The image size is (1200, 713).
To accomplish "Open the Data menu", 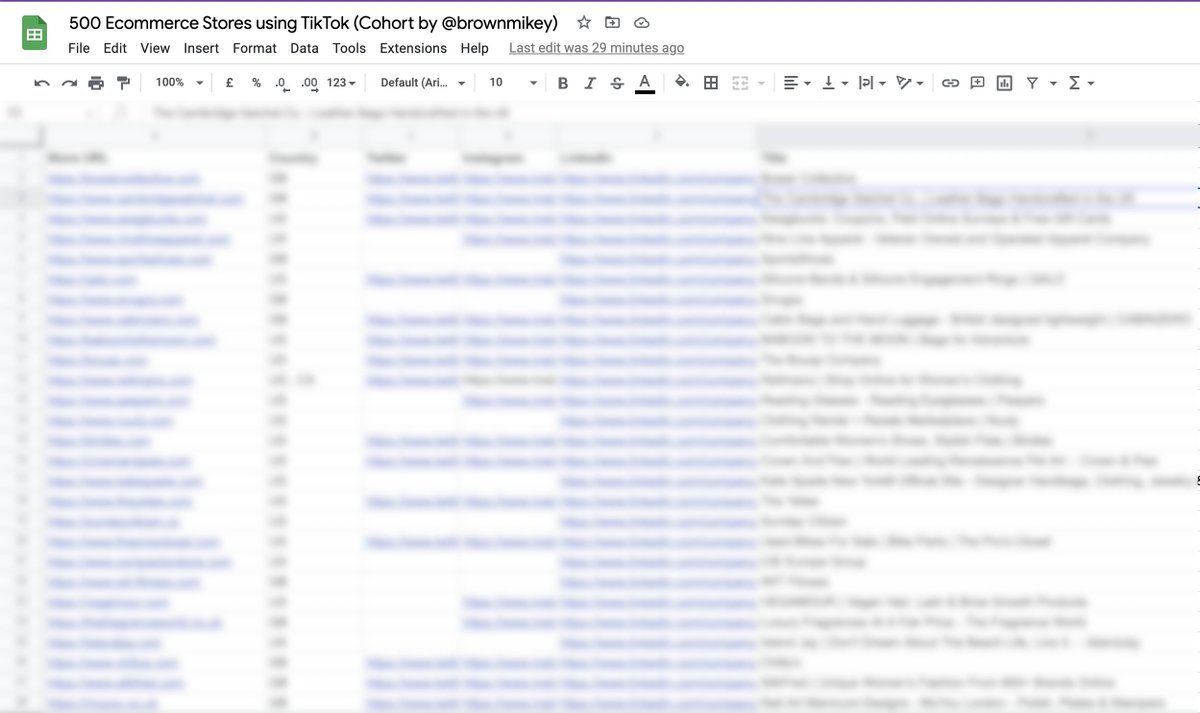I will [x=304, y=48].
